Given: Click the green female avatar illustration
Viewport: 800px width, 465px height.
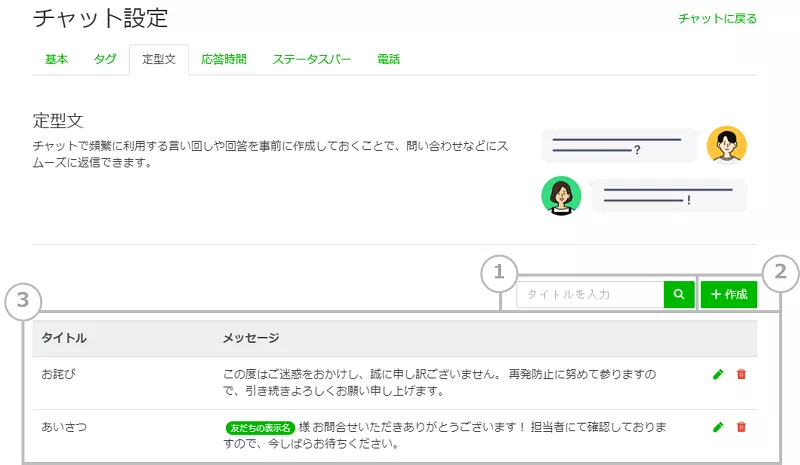Looking at the screenshot, I should click(x=561, y=195).
